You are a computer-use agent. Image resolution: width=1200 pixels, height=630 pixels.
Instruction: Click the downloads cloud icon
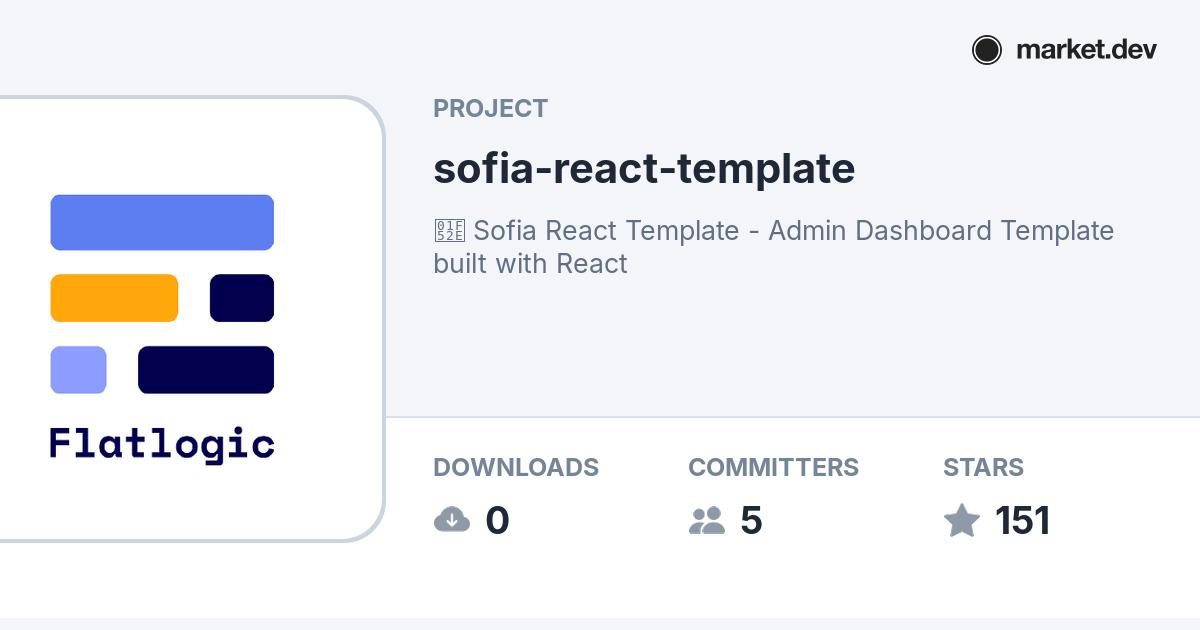pos(452,520)
